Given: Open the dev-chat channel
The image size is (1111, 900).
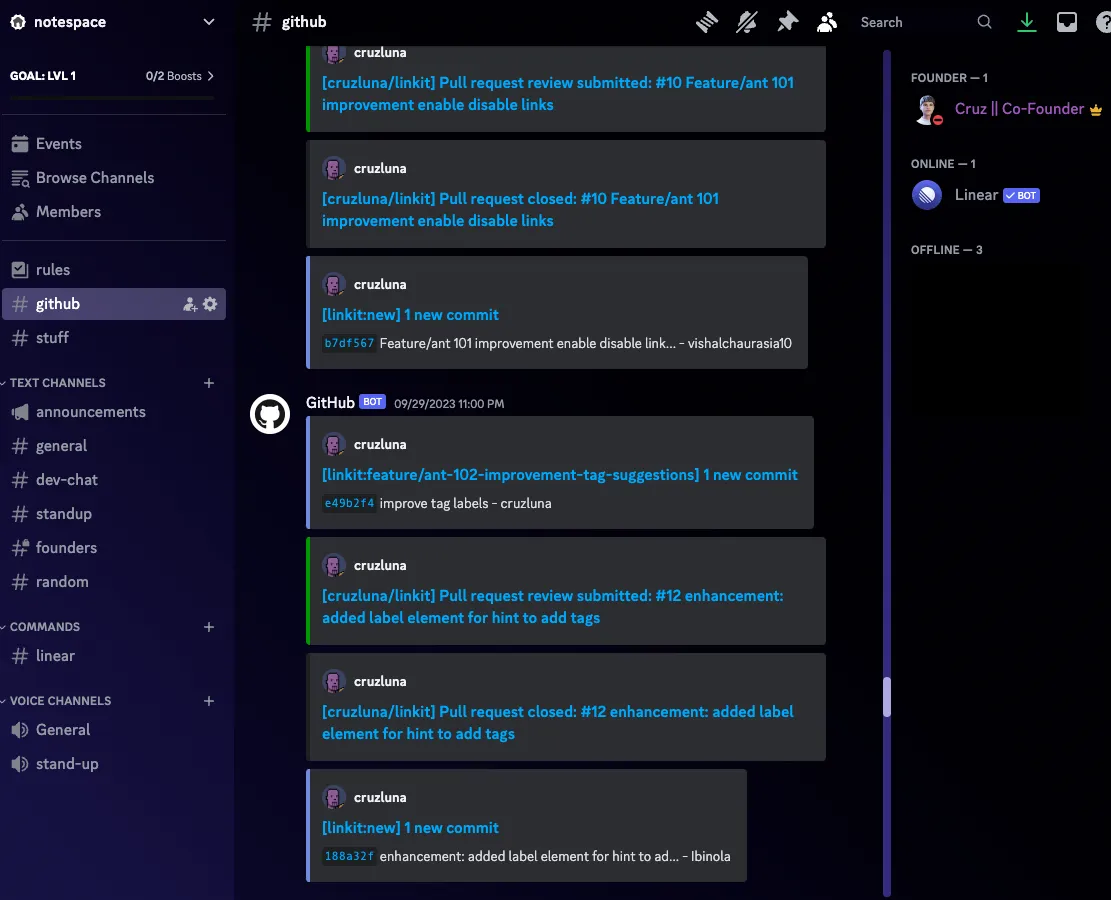Looking at the screenshot, I should [69, 480].
